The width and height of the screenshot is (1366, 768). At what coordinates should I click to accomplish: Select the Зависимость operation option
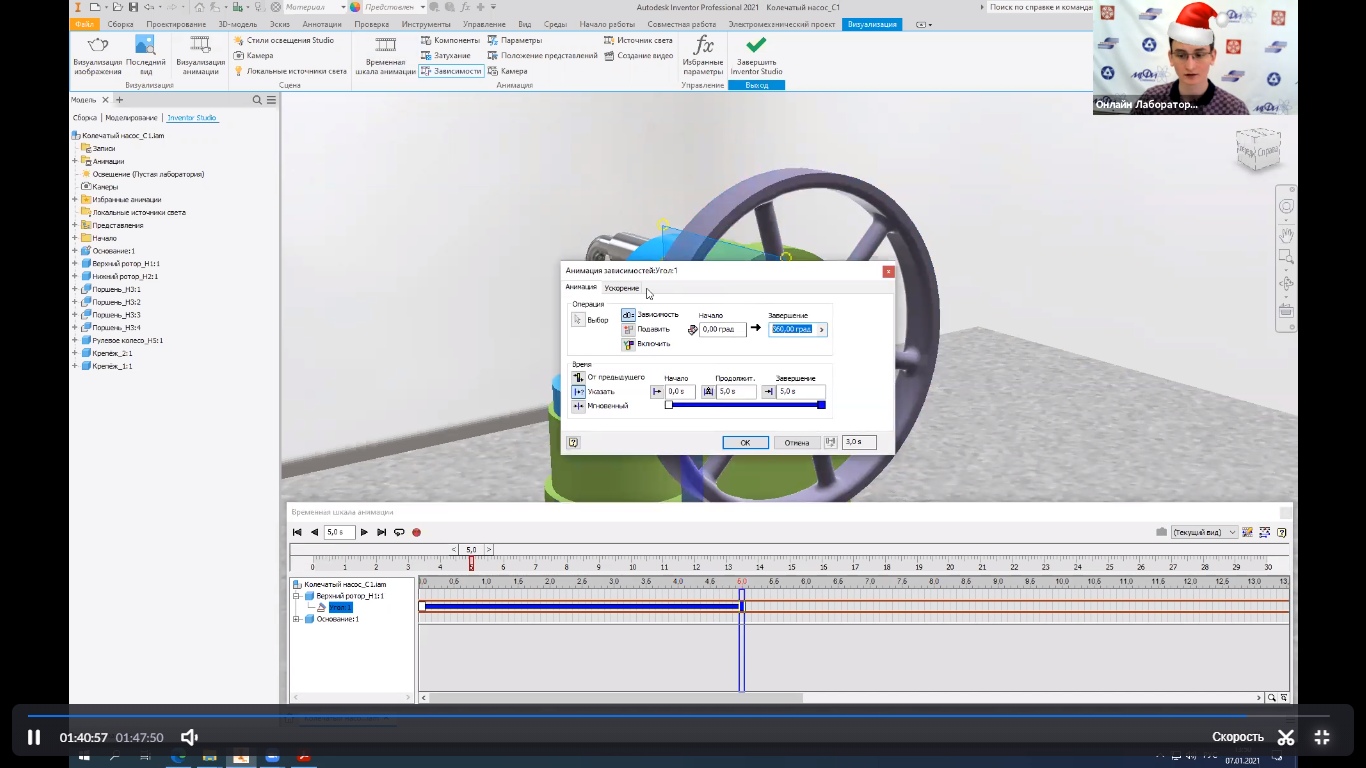pyautogui.click(x=628, y=315)
